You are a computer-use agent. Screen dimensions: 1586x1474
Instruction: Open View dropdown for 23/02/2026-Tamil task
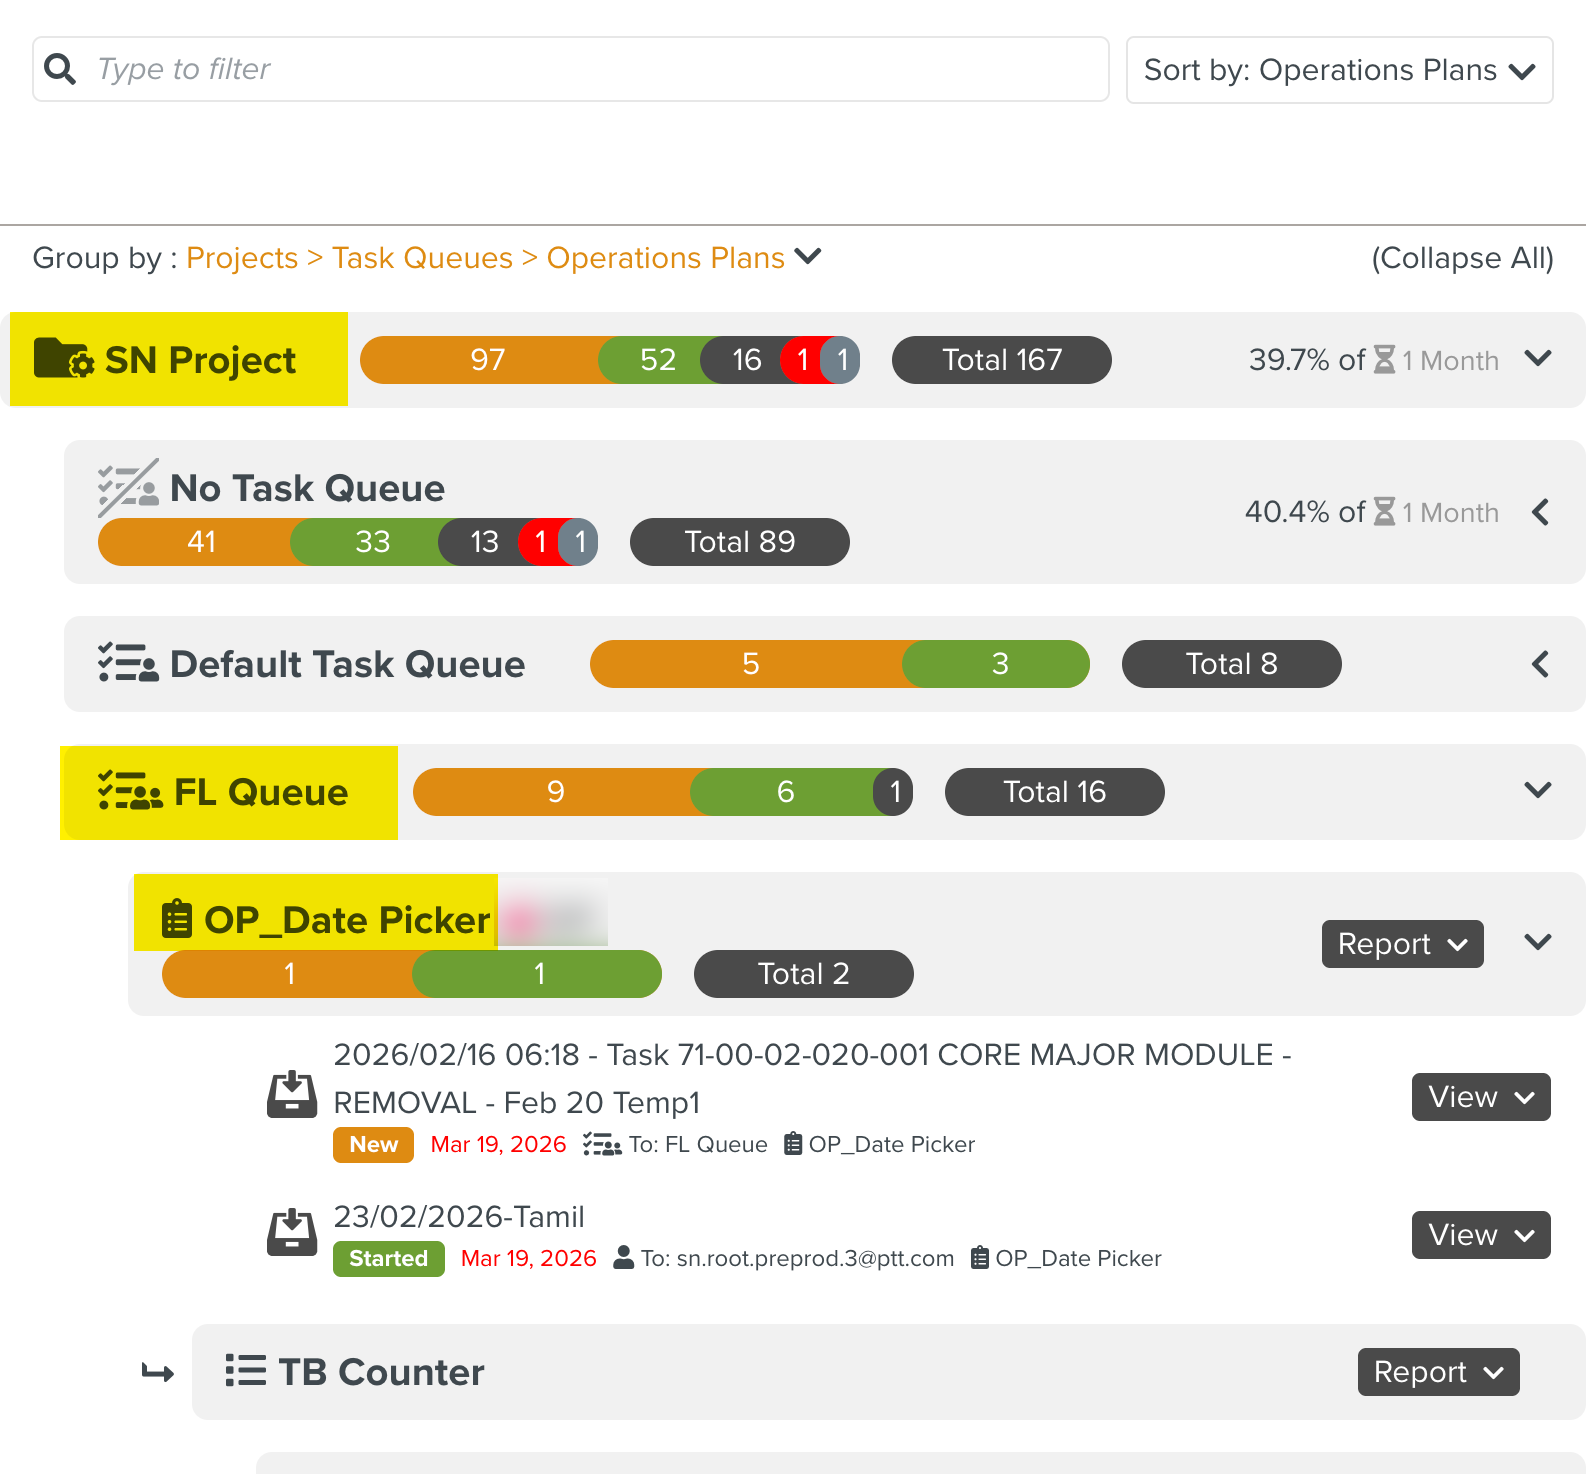pyautogui.click(x=1481, y=1235)
